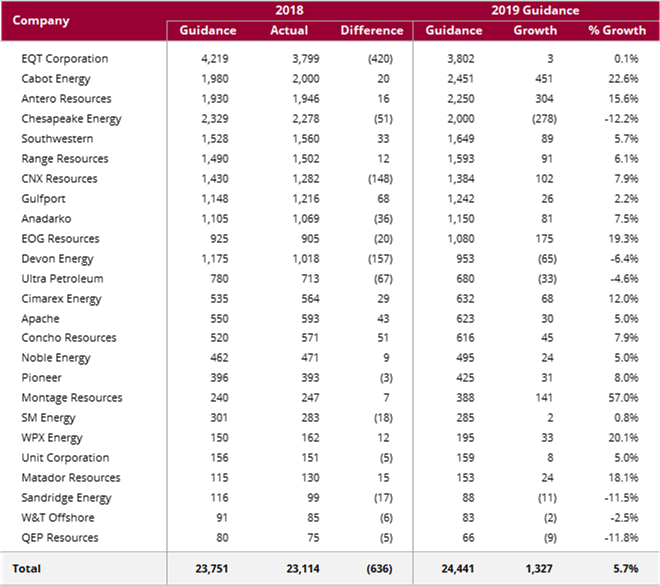Select QEP percent growth -11.8%
The image size is (660, 586).
pos(621,538)
